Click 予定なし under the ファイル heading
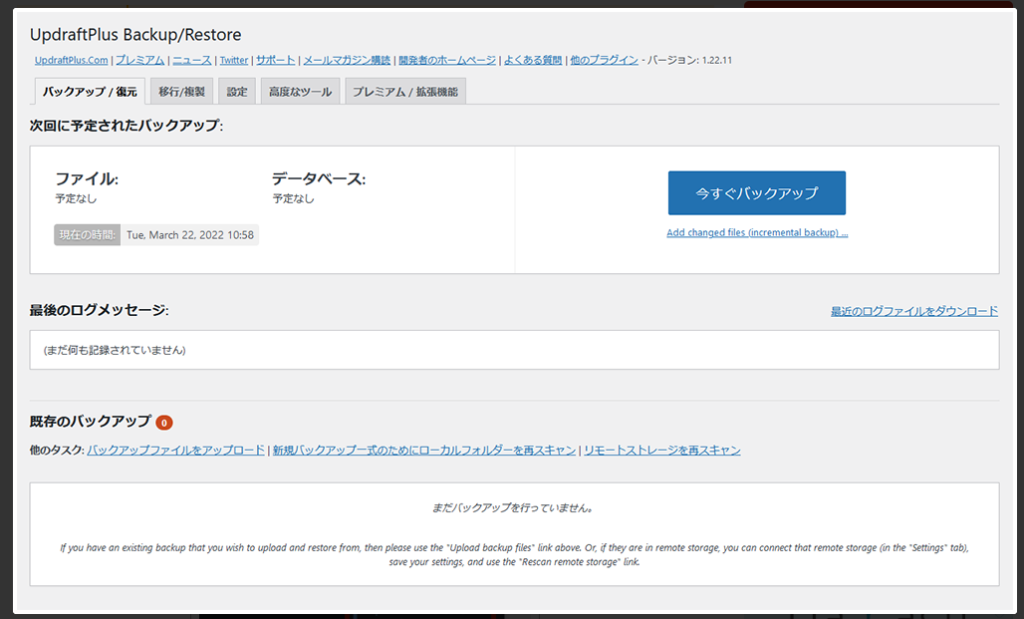Image resolution: width=1024 pixels, height=619 pixels. coord(76,198)
